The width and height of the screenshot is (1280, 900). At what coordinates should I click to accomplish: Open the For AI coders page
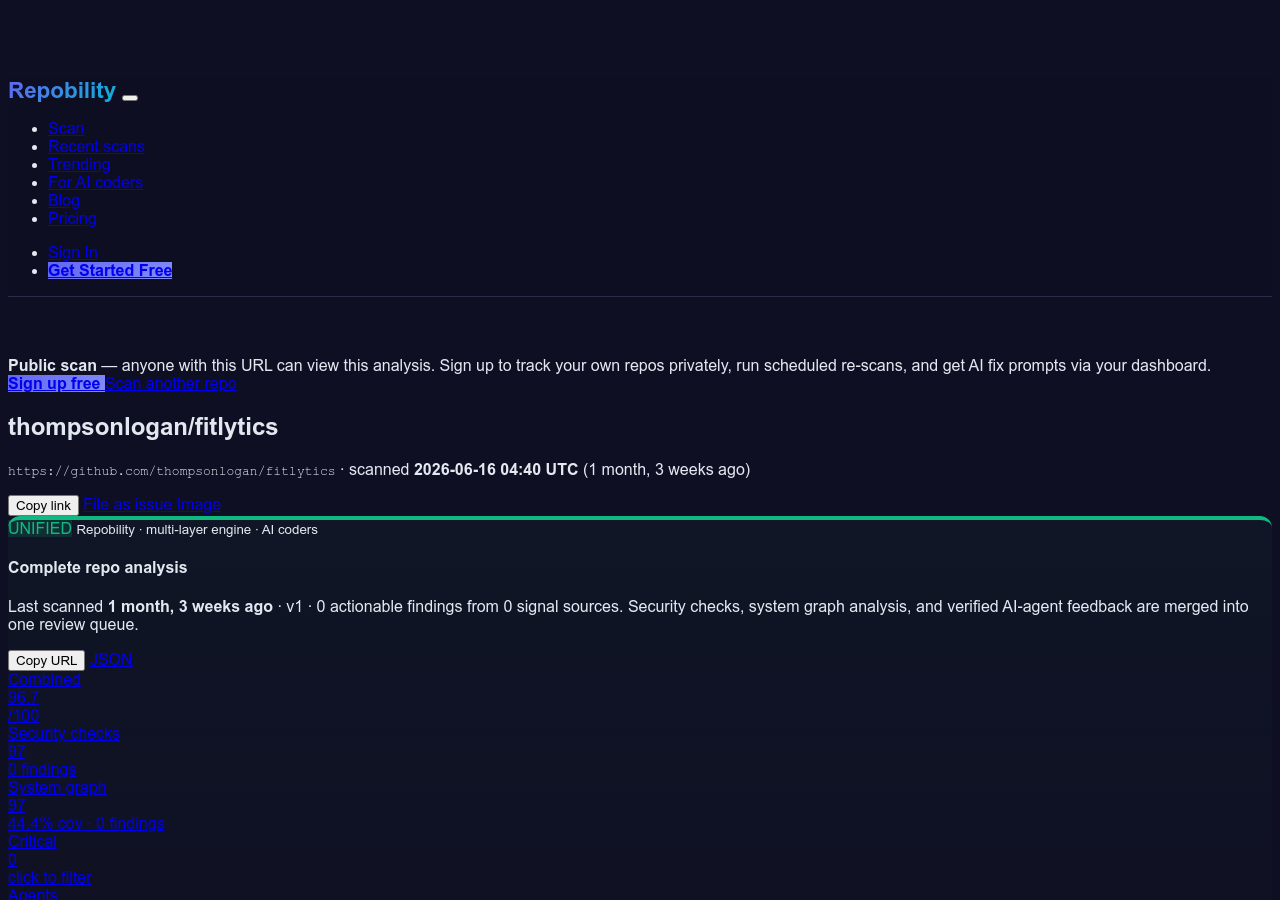point(95,182)
